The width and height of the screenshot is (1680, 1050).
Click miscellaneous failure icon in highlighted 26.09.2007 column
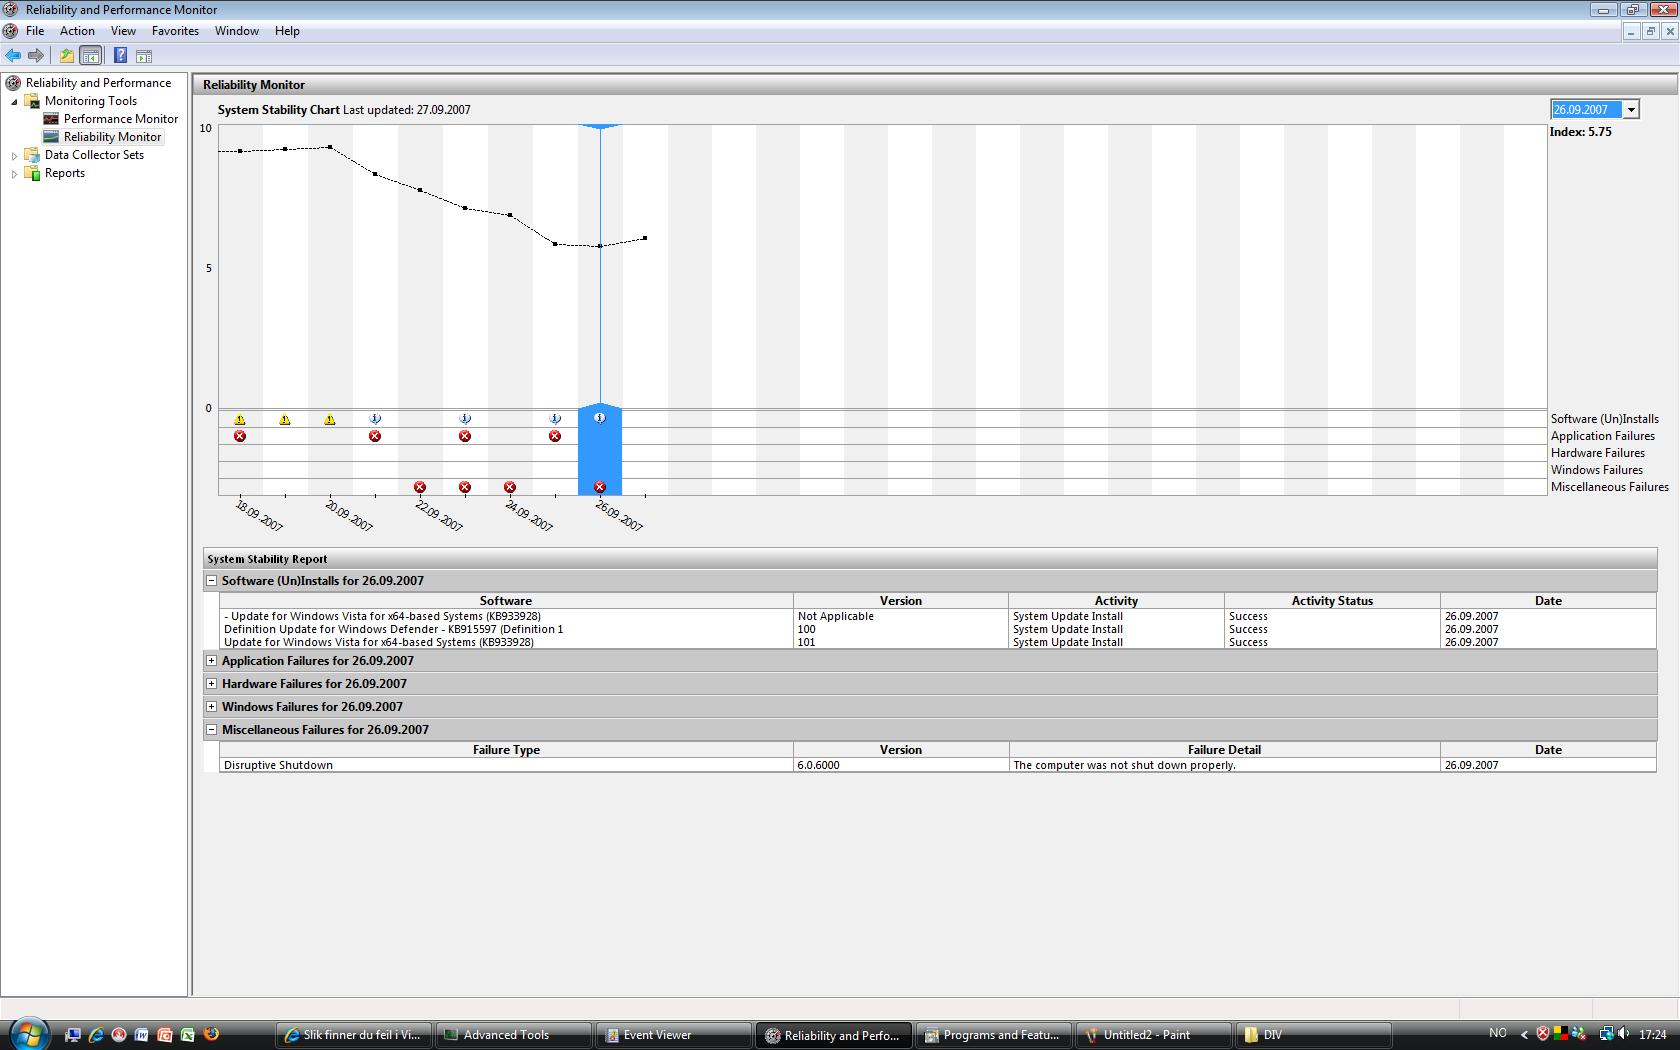[600, 487]
